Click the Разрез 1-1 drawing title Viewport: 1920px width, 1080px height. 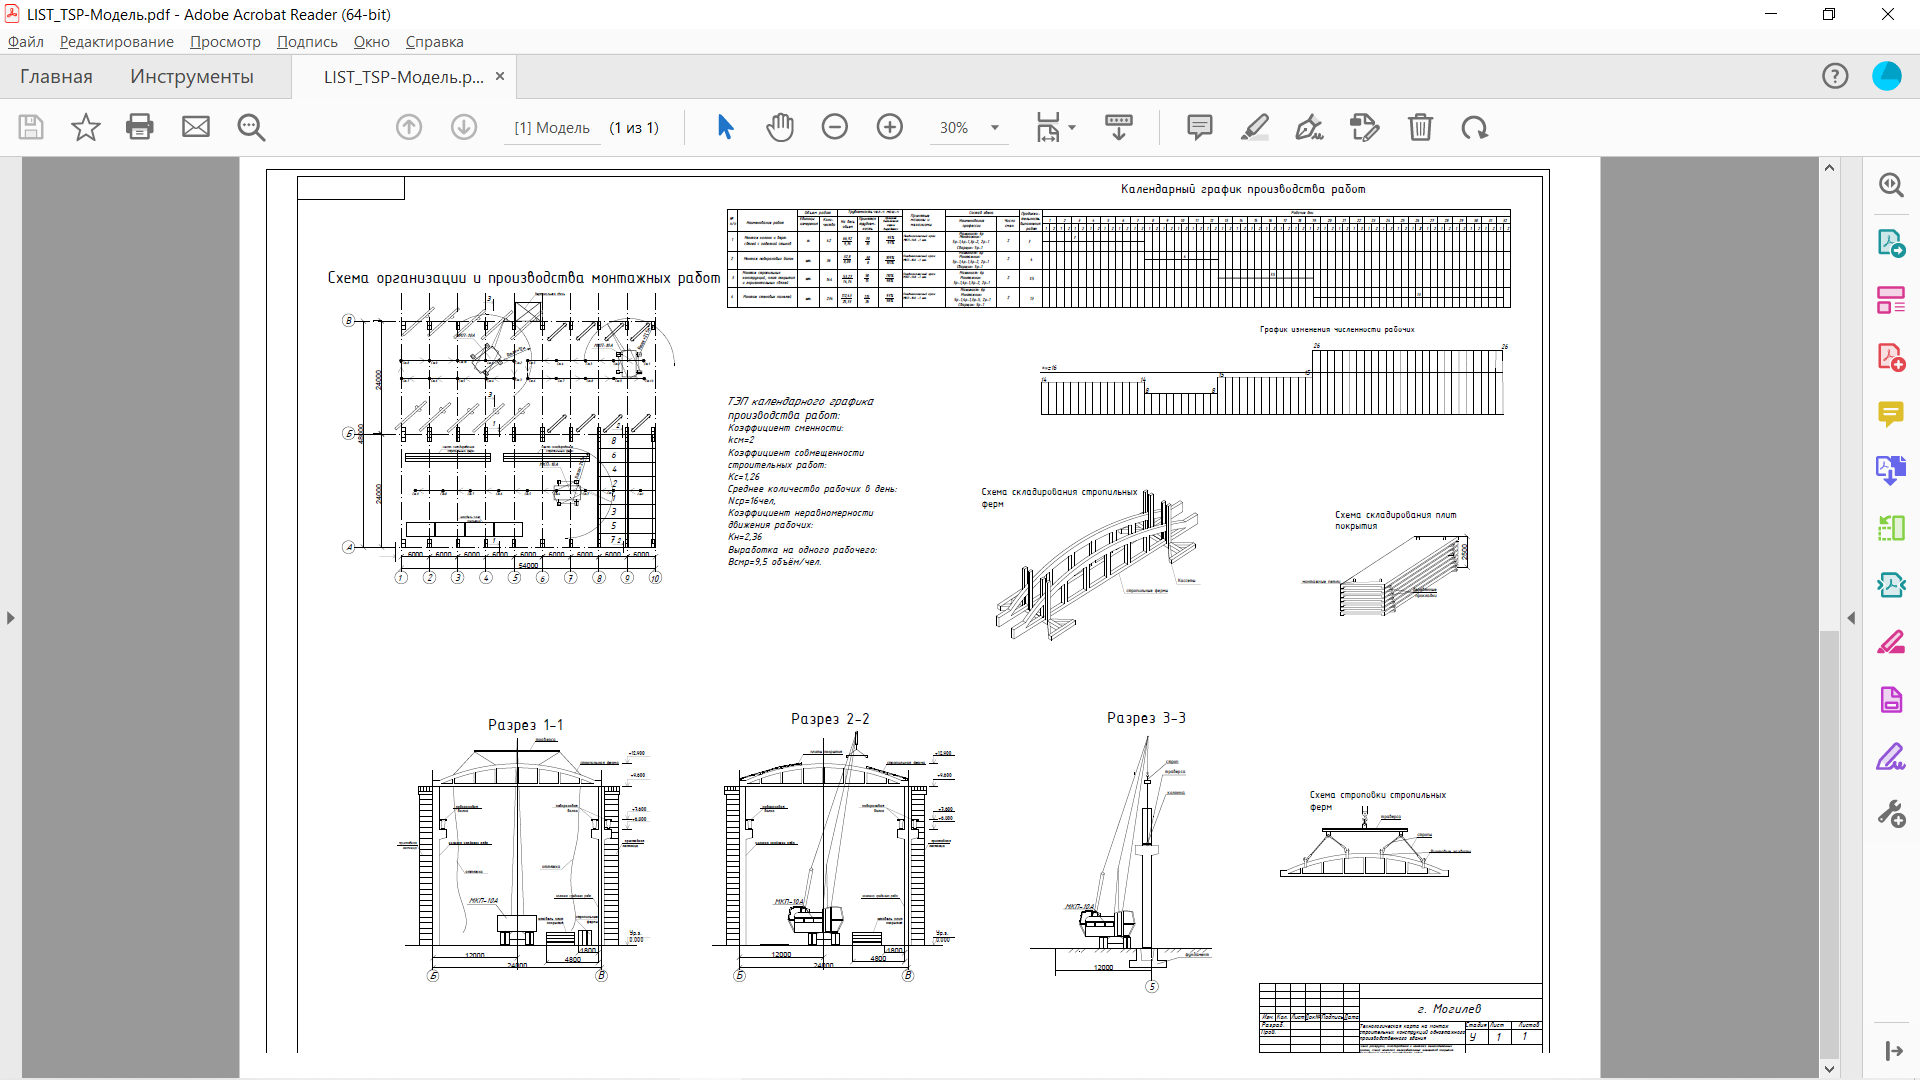525,725
